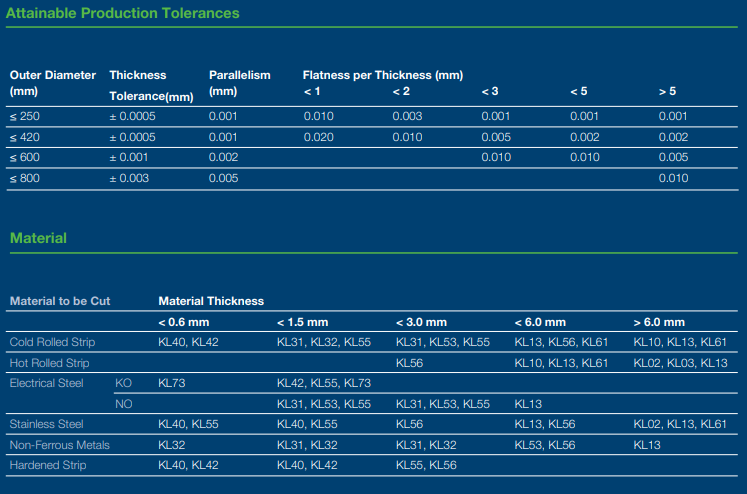
Task: Click the "Parallelism (mm)" column header
Action: [240, 83]
